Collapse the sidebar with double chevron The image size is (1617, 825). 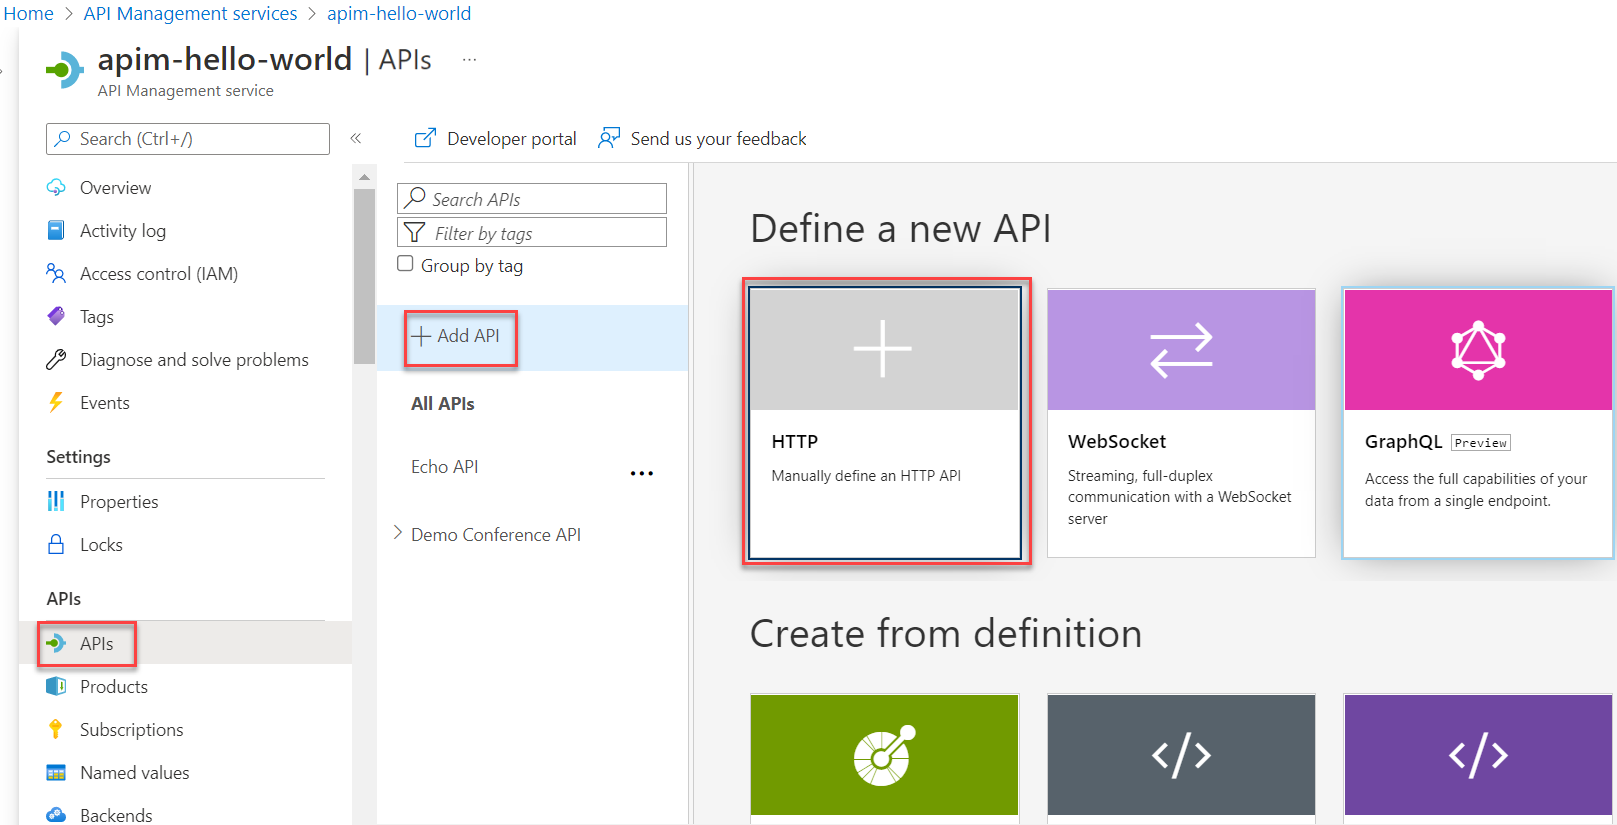click(x=355, y=138)
